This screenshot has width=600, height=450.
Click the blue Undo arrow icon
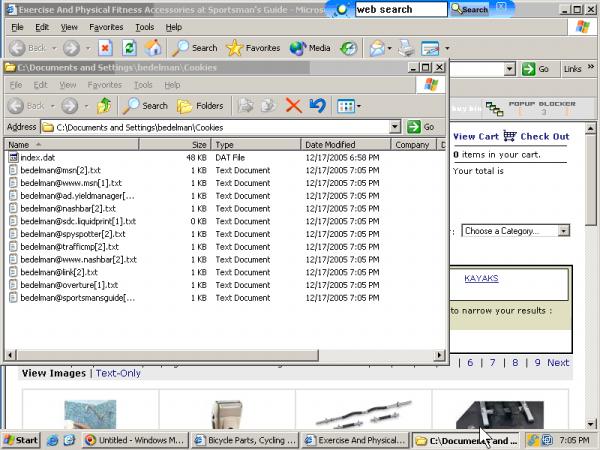[x=318, y=106]
